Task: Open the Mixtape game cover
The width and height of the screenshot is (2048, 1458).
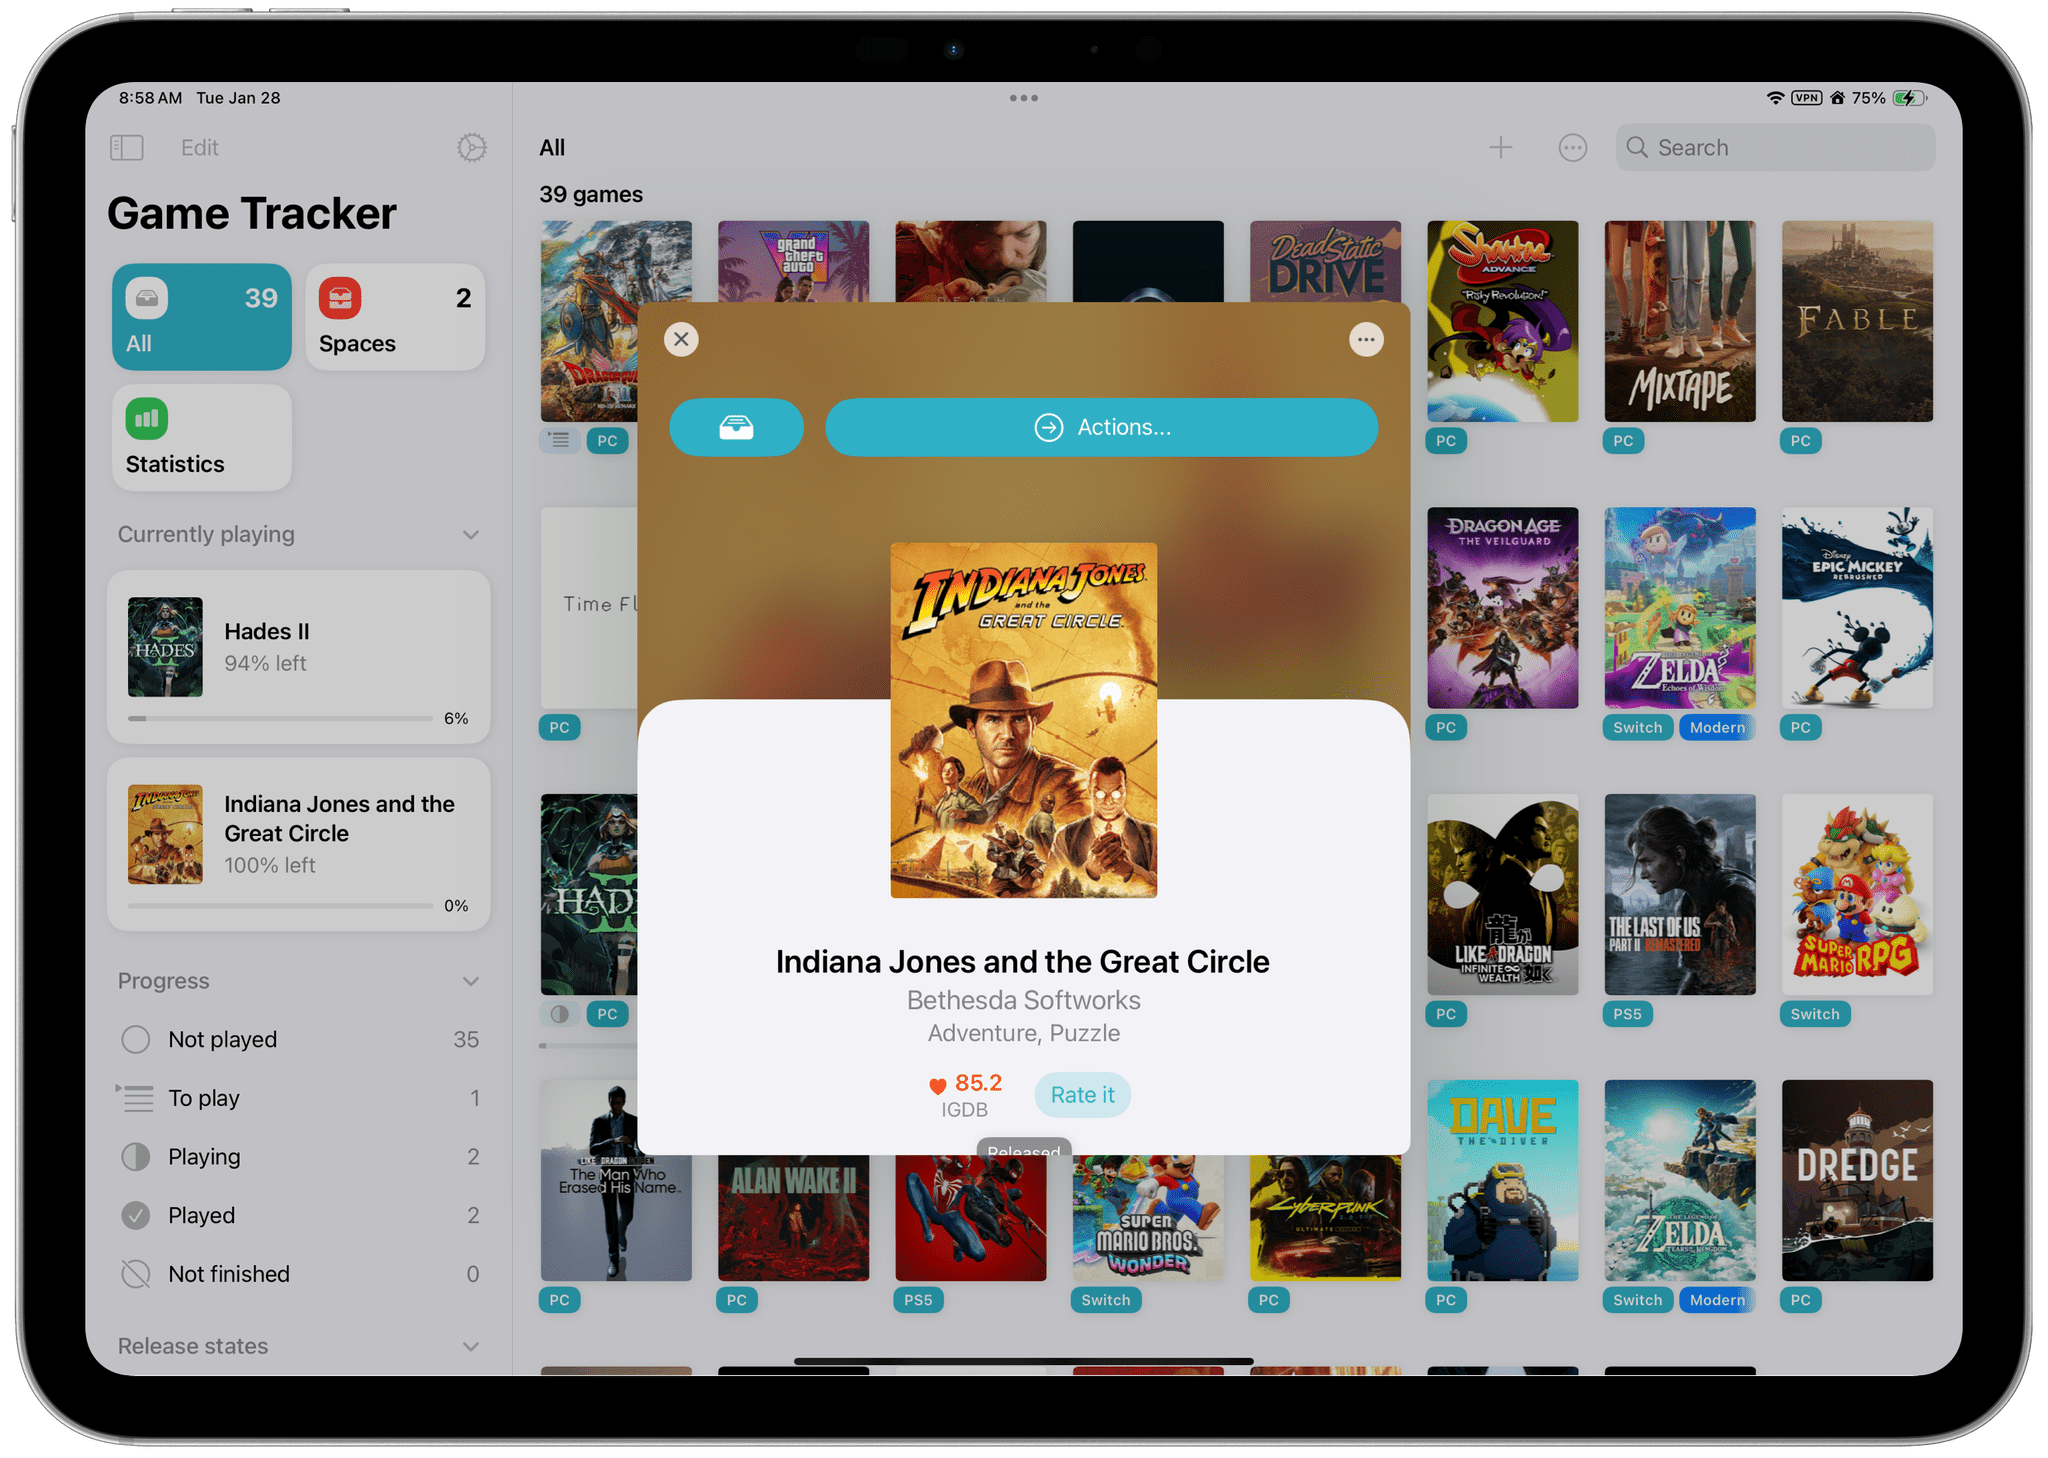Action: 1679,321
